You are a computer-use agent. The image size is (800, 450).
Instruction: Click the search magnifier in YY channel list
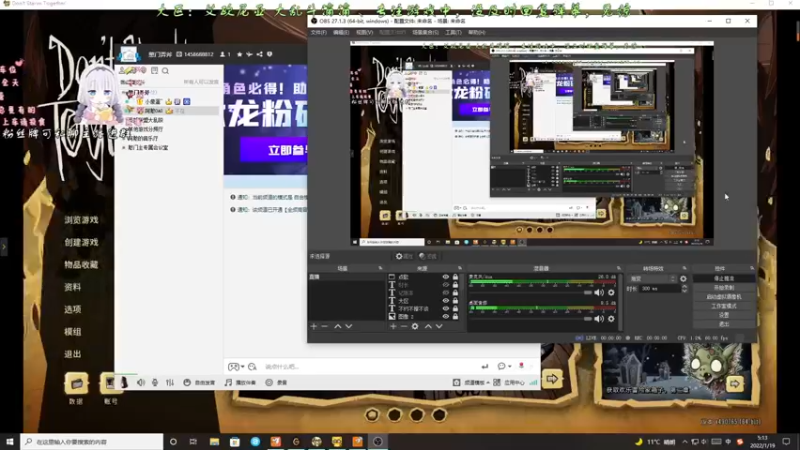(x=165, y=71)
